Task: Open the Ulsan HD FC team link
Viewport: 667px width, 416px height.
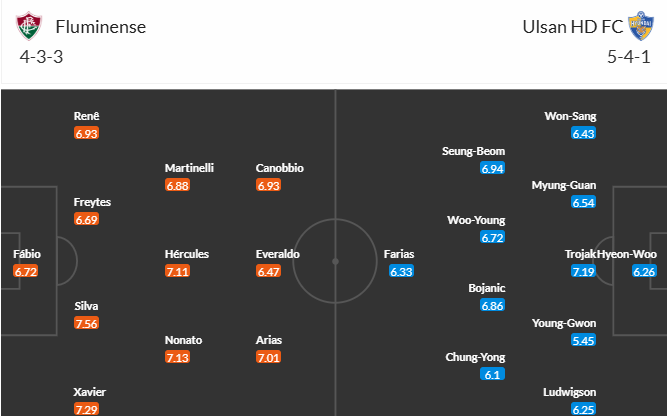Action: tap(573, 27)
